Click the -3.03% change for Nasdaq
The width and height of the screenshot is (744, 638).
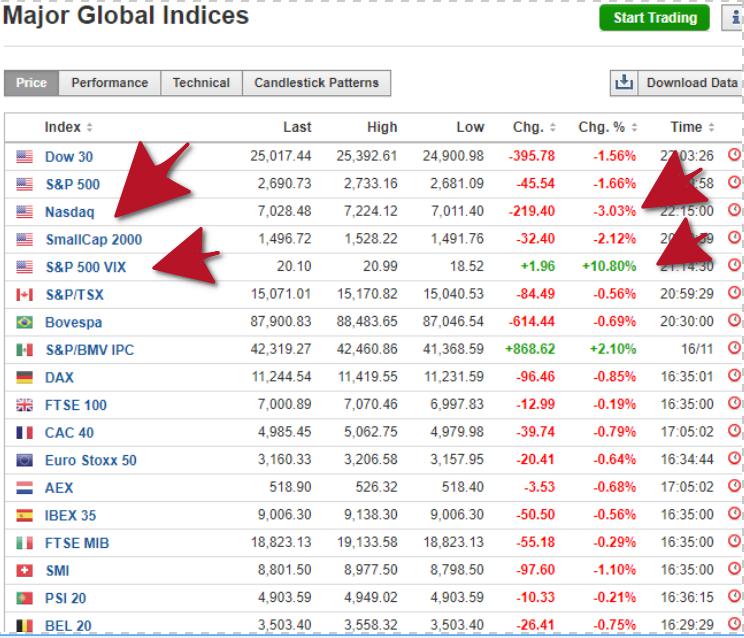pyautogui.click(x=614, y=211)
